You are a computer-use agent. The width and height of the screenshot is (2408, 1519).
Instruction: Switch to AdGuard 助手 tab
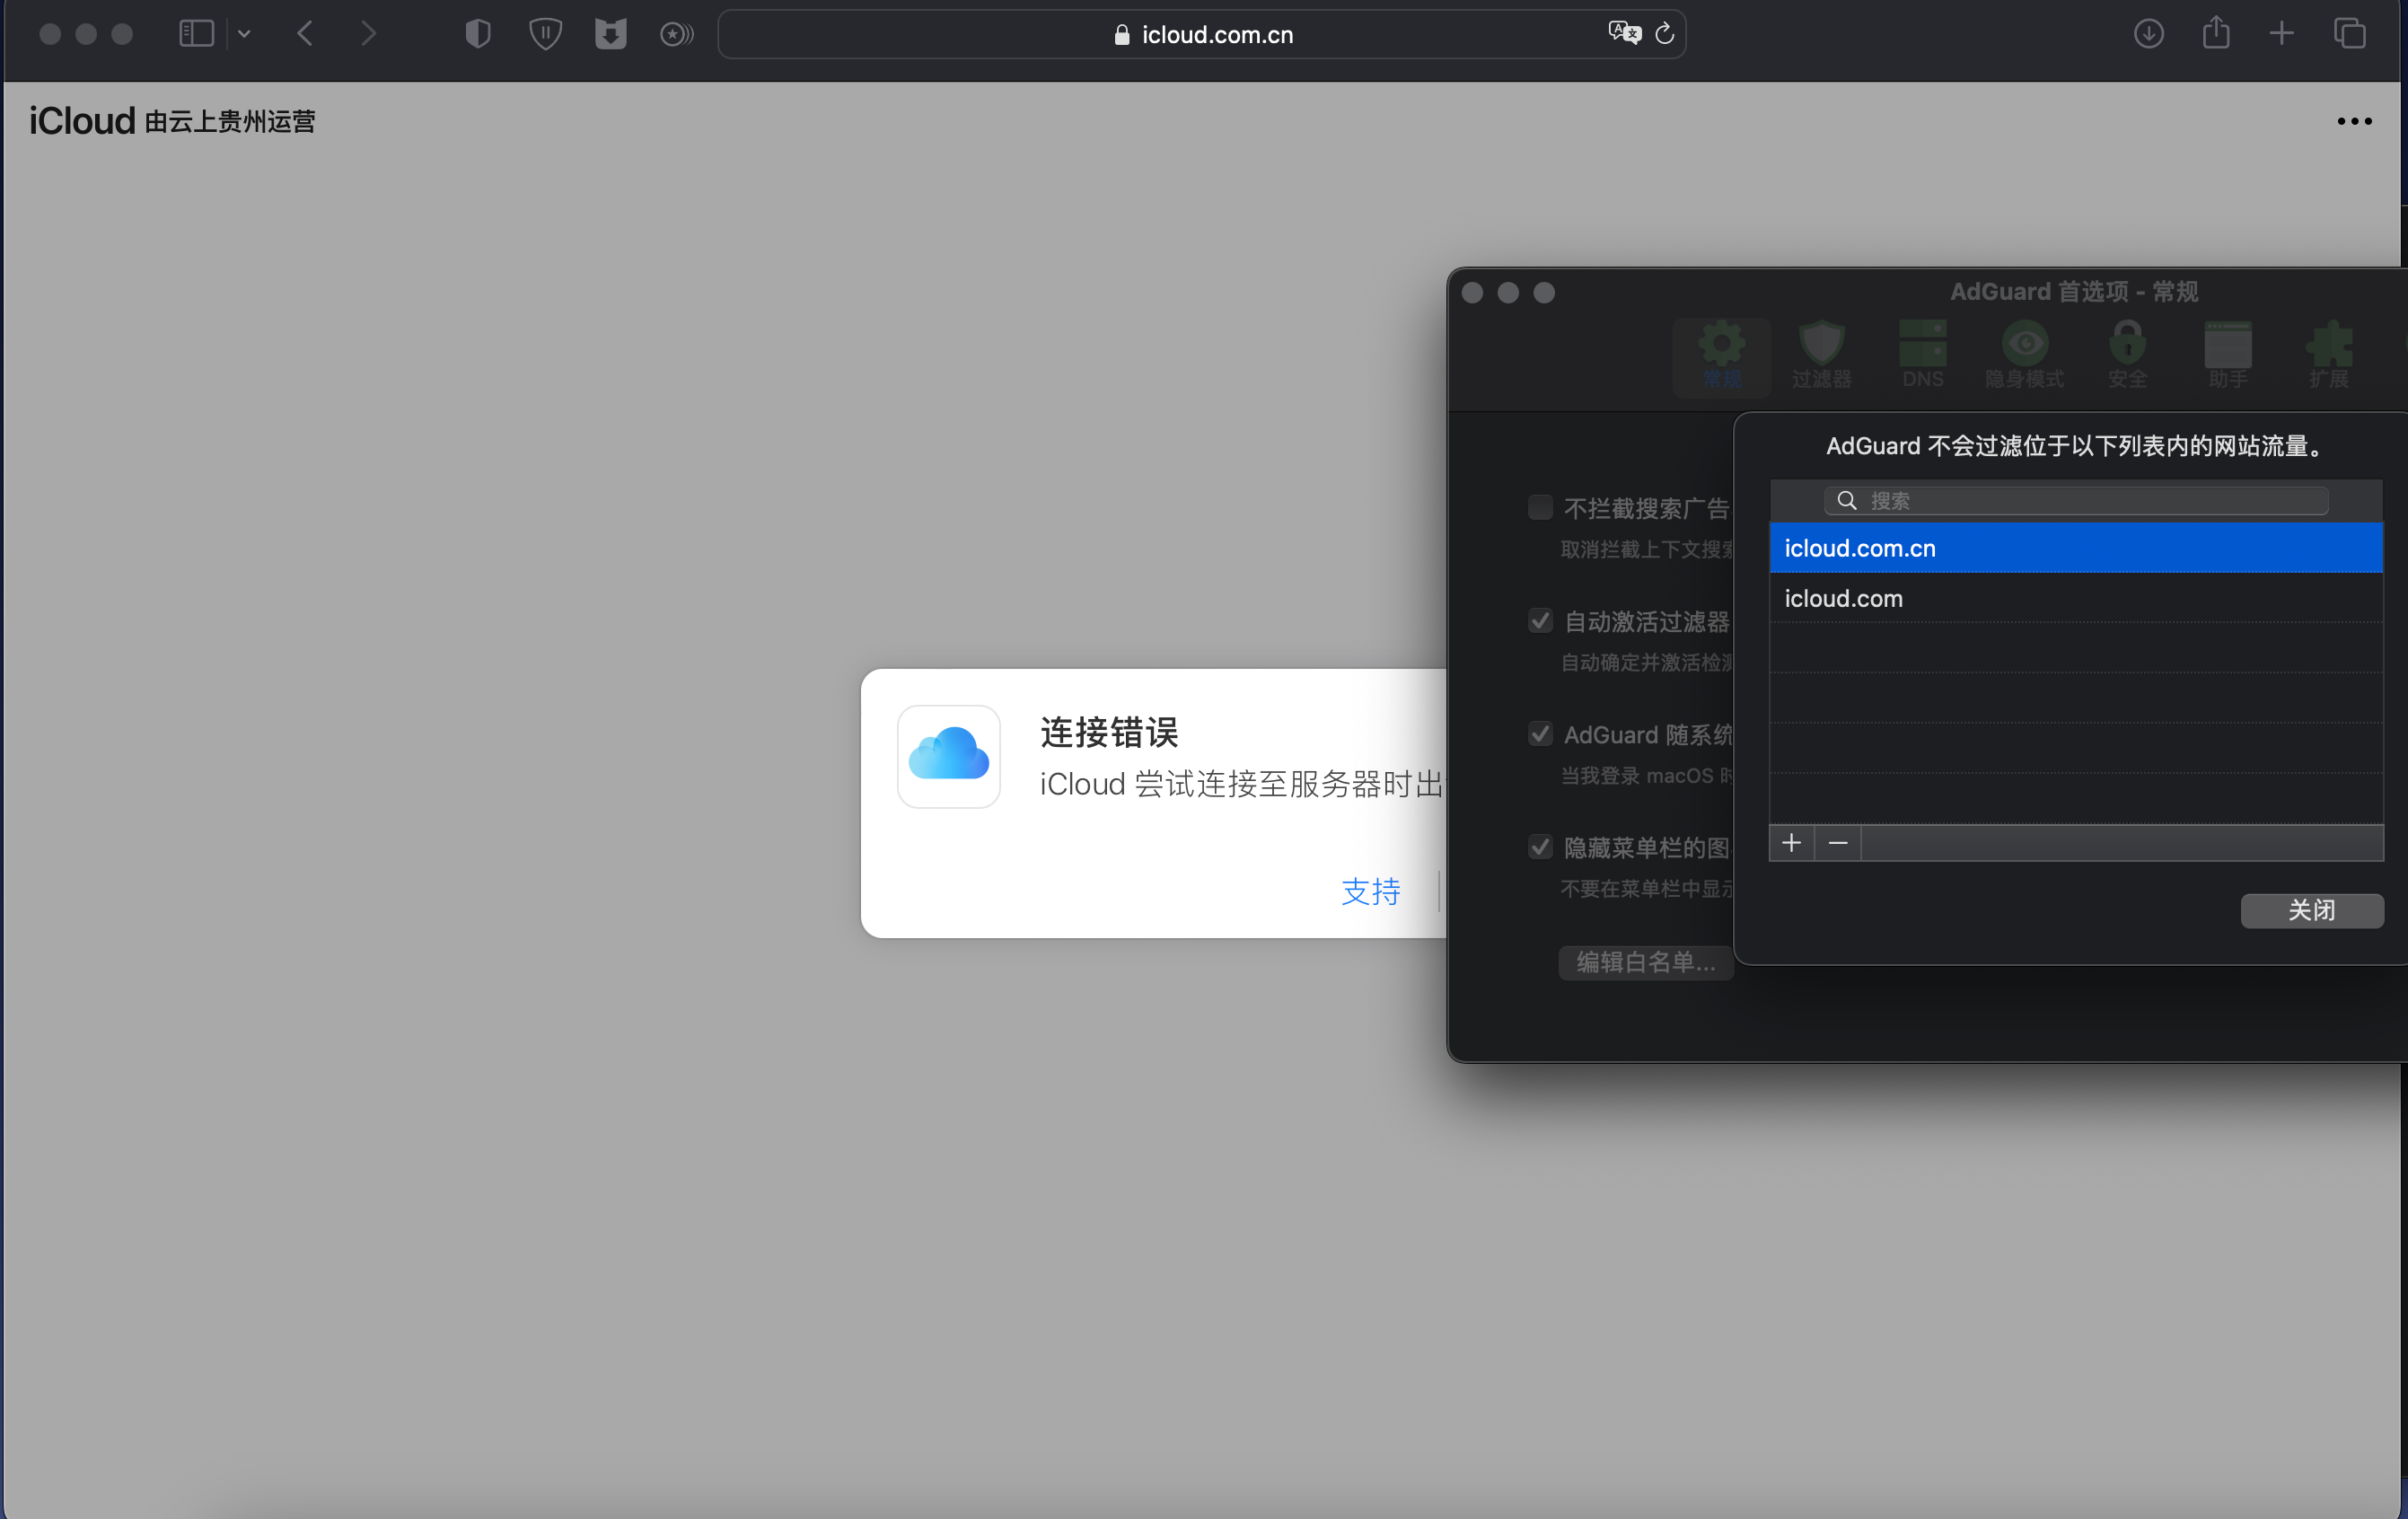[x=2228, y=357]
